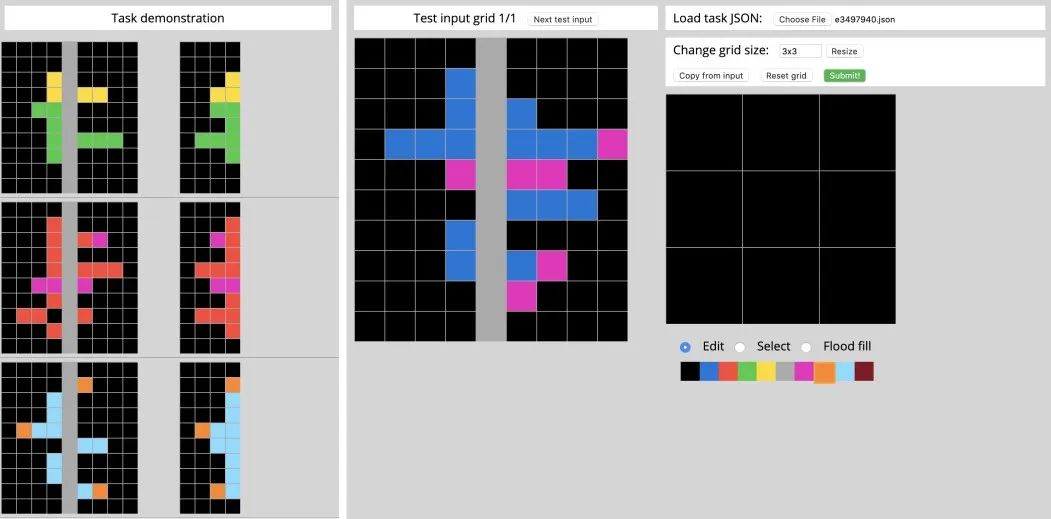Click the bottom-left cell of output grid
The image size is (1051, 519).
(704, 286)
